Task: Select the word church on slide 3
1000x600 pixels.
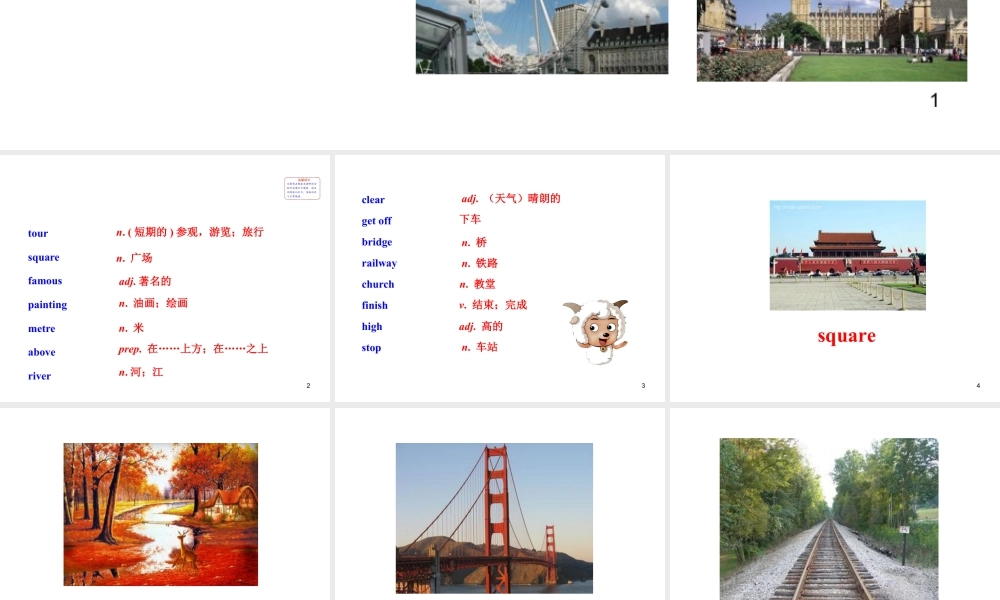Action: tap(377, 283)
